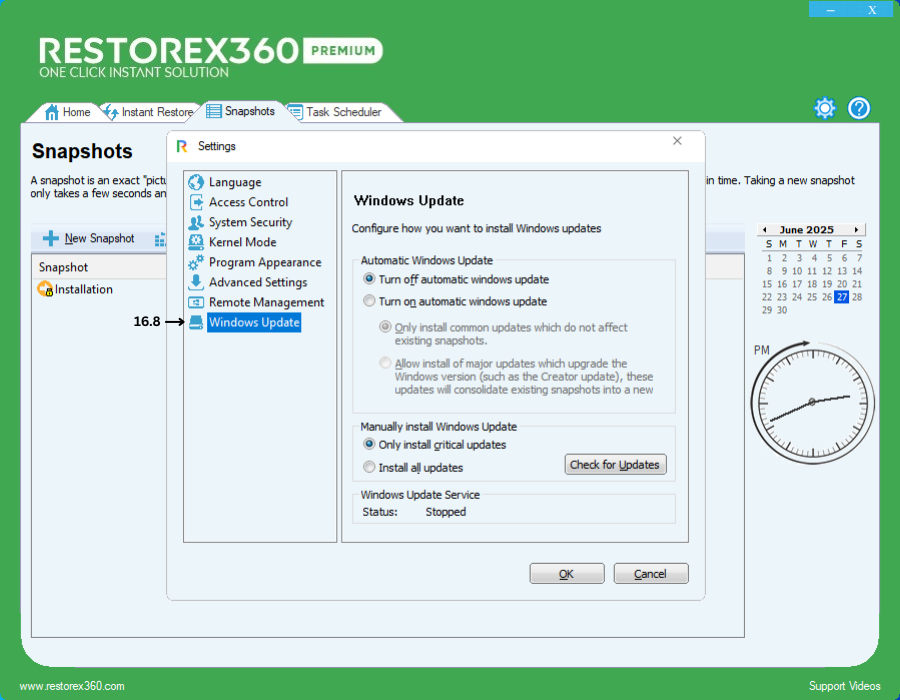Open Advanced Settings in settings list
This screenshot has width=900, height=700.
click(257, 282)
